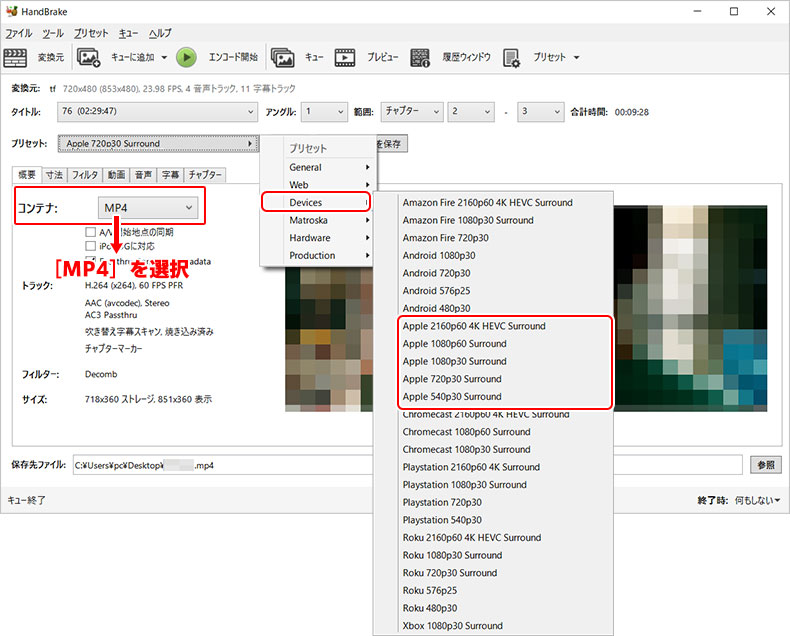
Task: Open the Queue menu in menu bar
Action: (x=128, y=33)
